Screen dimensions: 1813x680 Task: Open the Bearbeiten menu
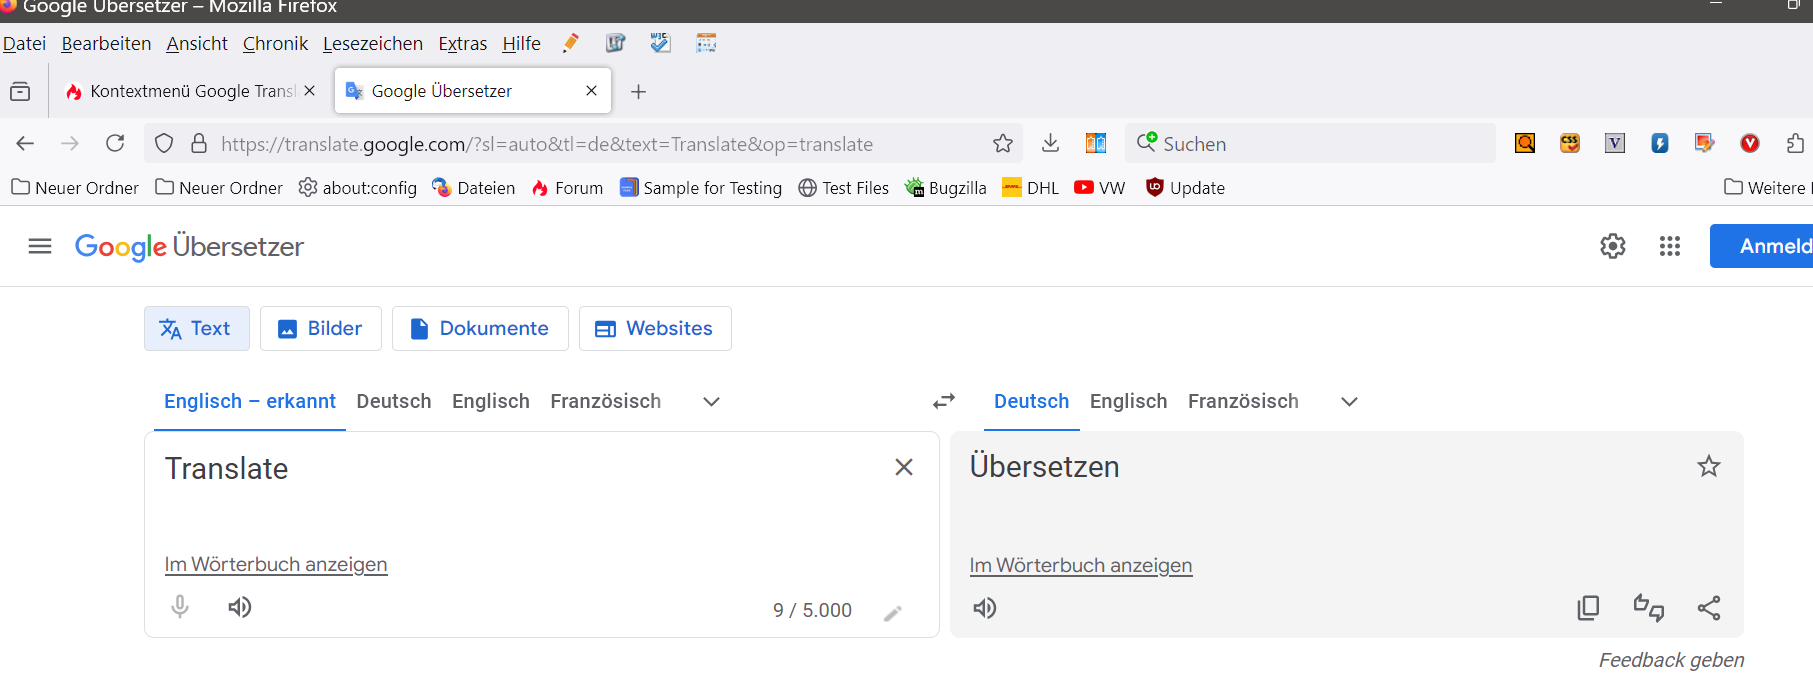point(106,43)
